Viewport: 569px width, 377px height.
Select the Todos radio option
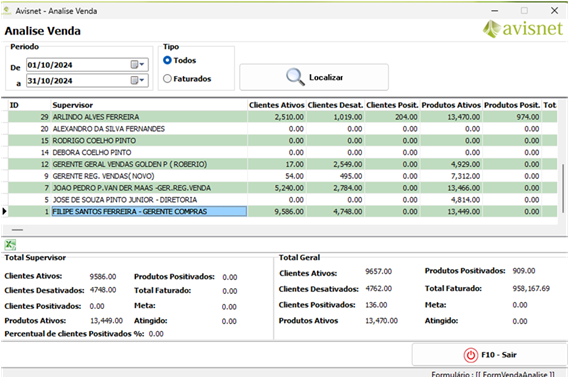click(x=167, y=60)
